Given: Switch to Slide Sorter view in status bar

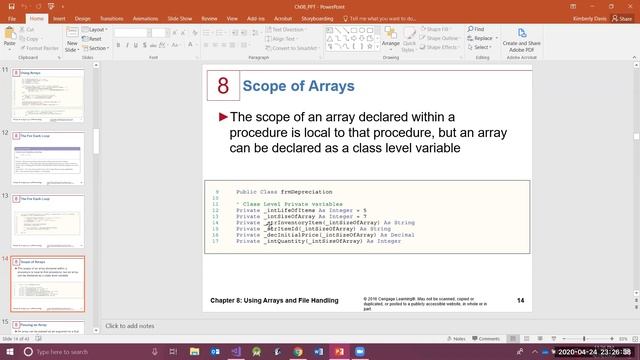Looking at the screenshot, I should coord(527,338).
